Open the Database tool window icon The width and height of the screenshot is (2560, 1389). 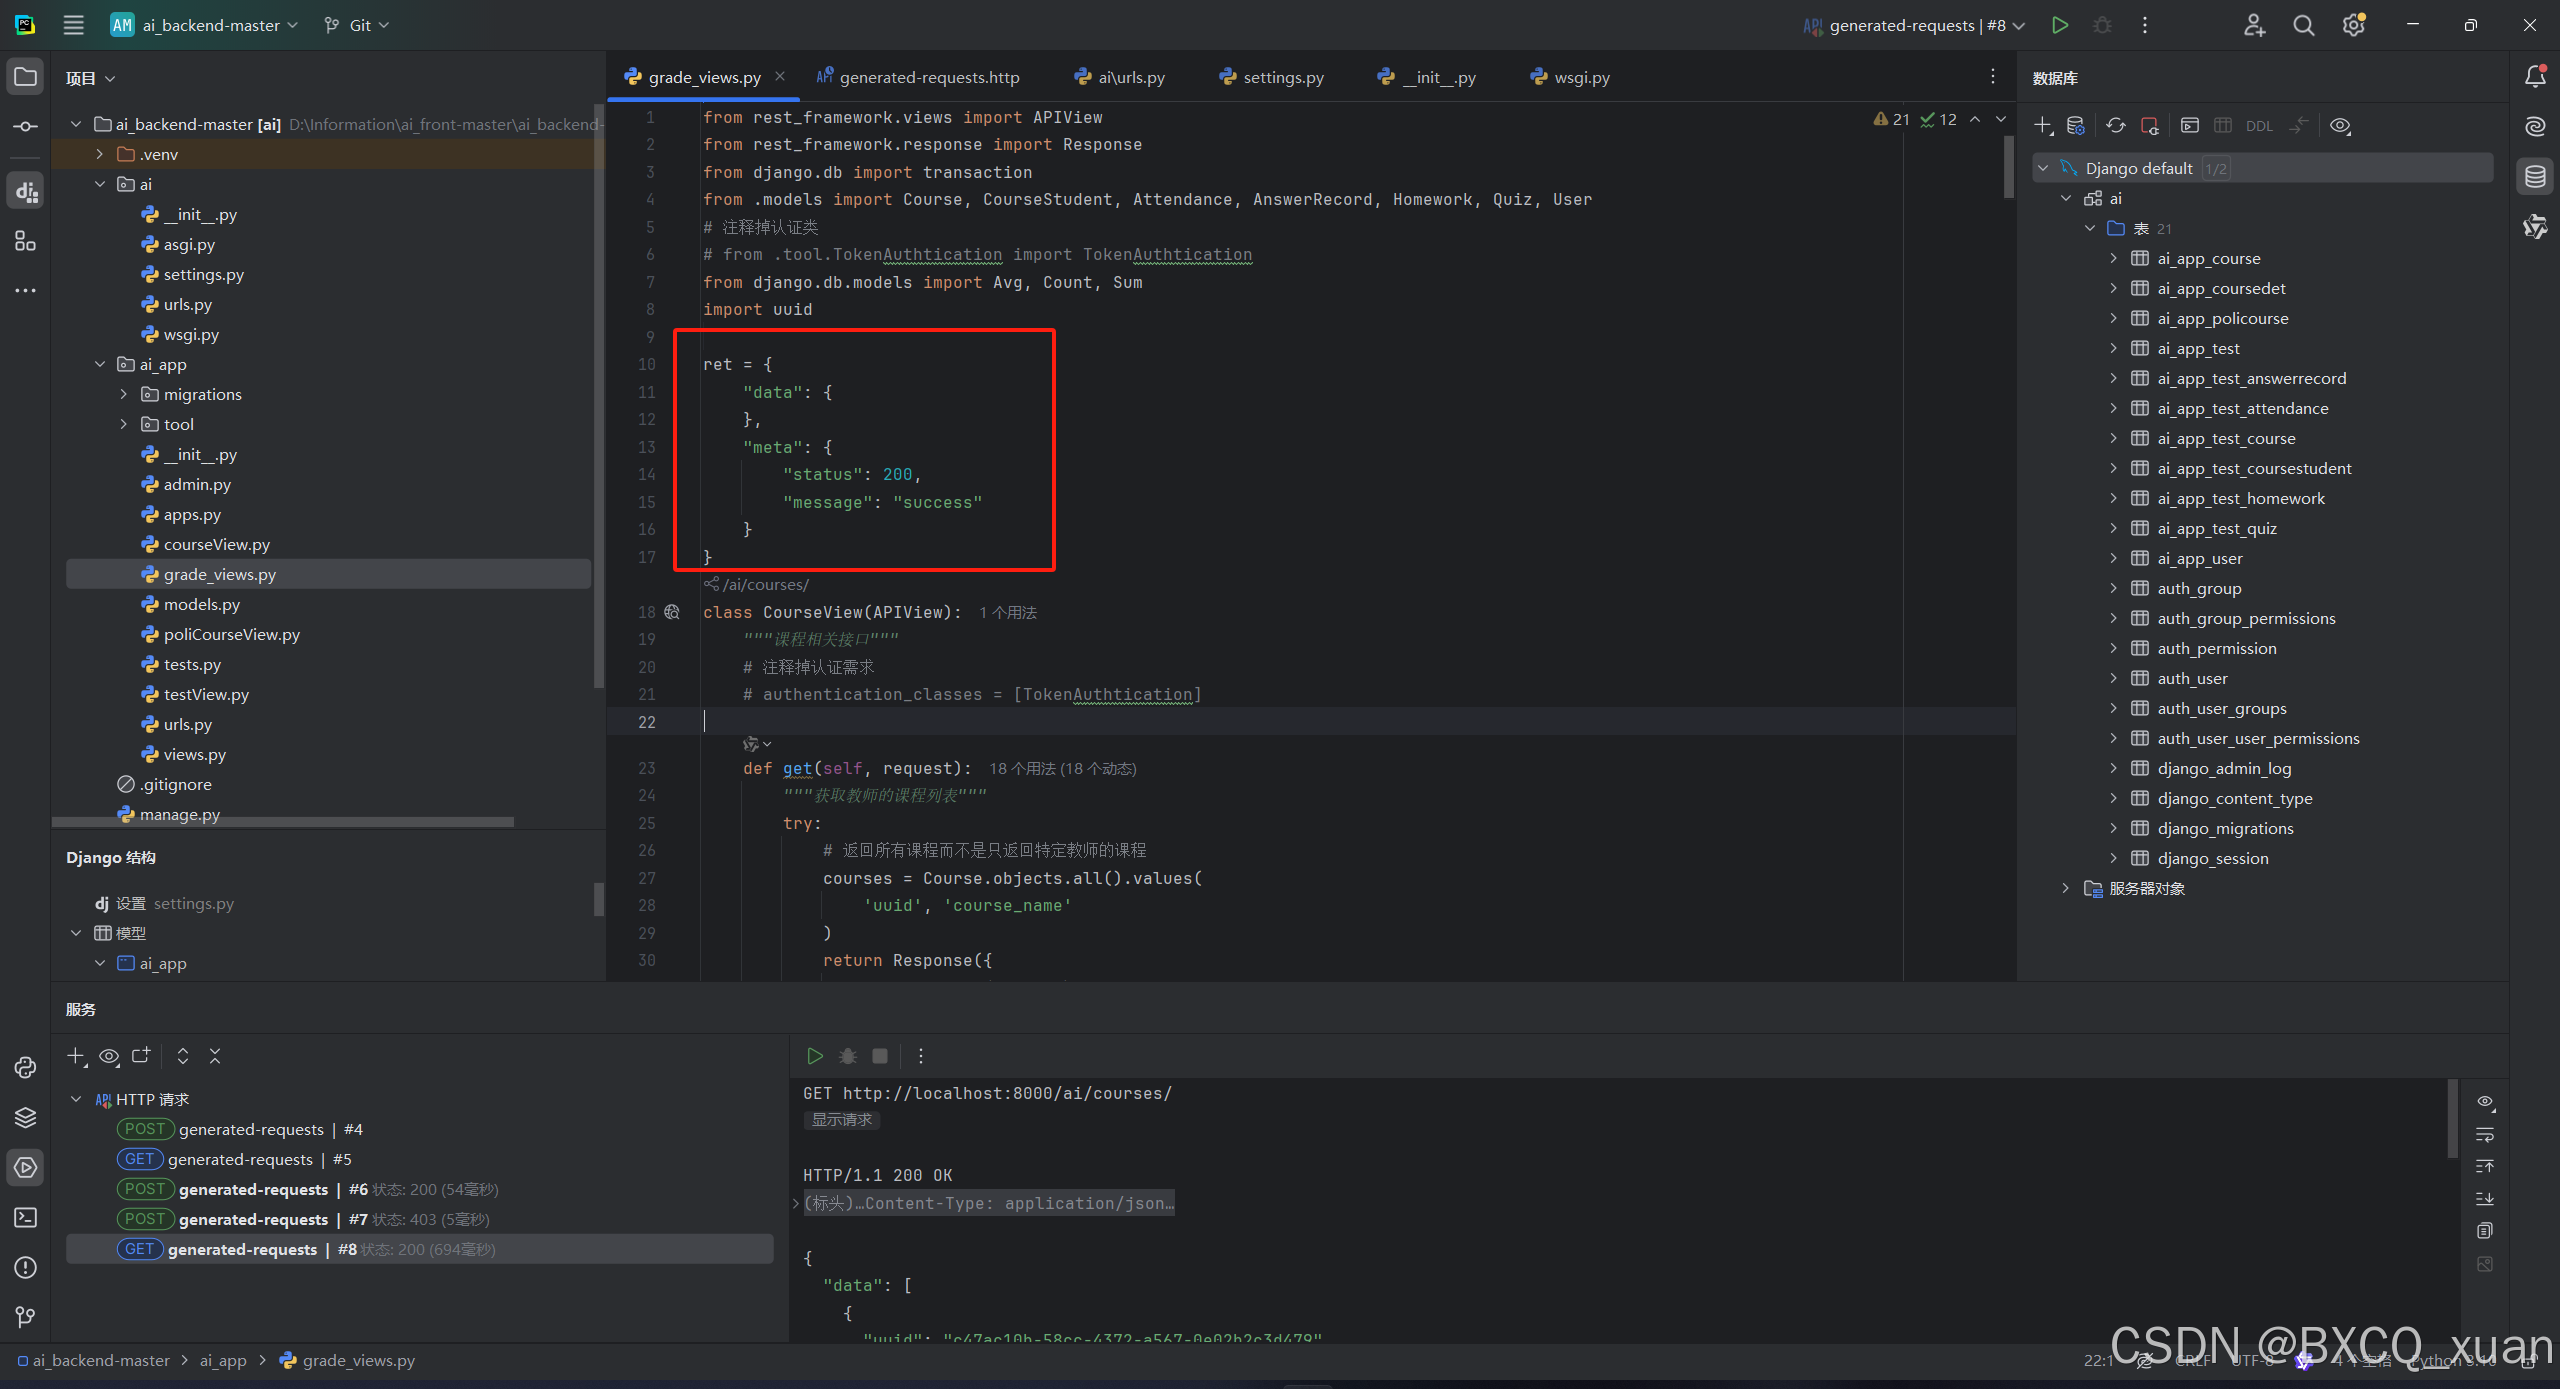point(2535,177)
